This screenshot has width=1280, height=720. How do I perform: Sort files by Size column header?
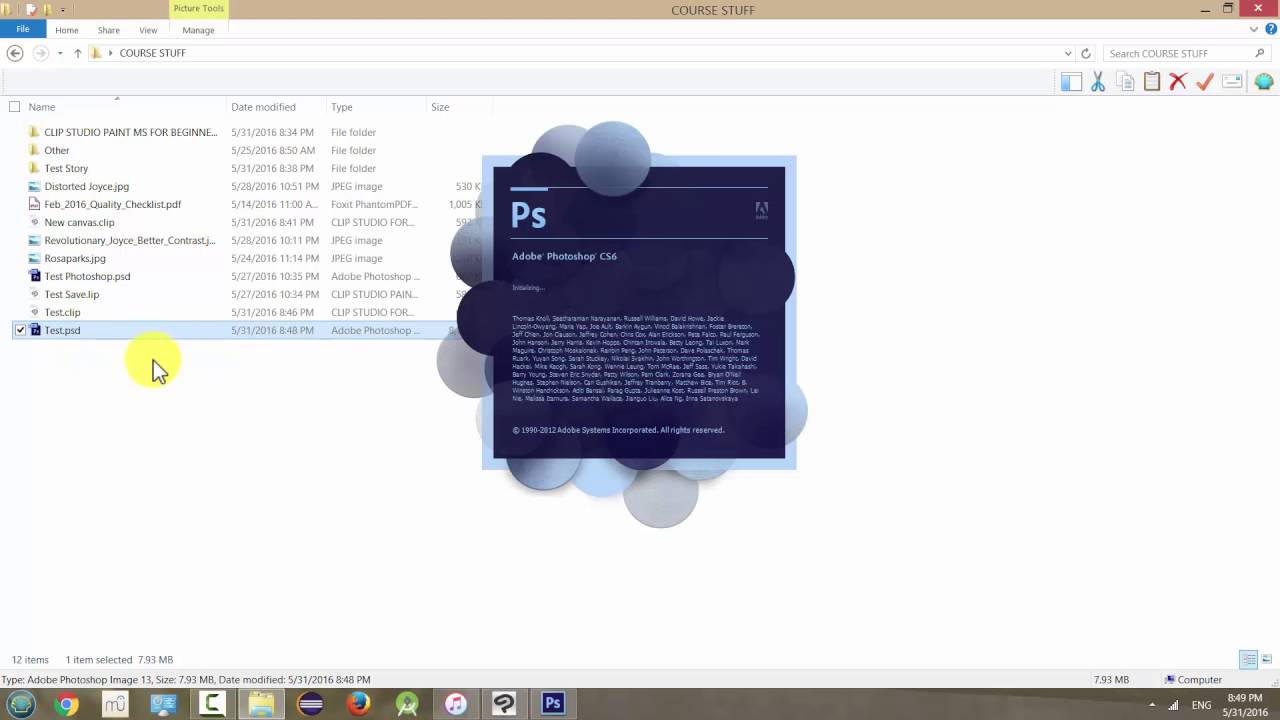click(x=440, y=107)
